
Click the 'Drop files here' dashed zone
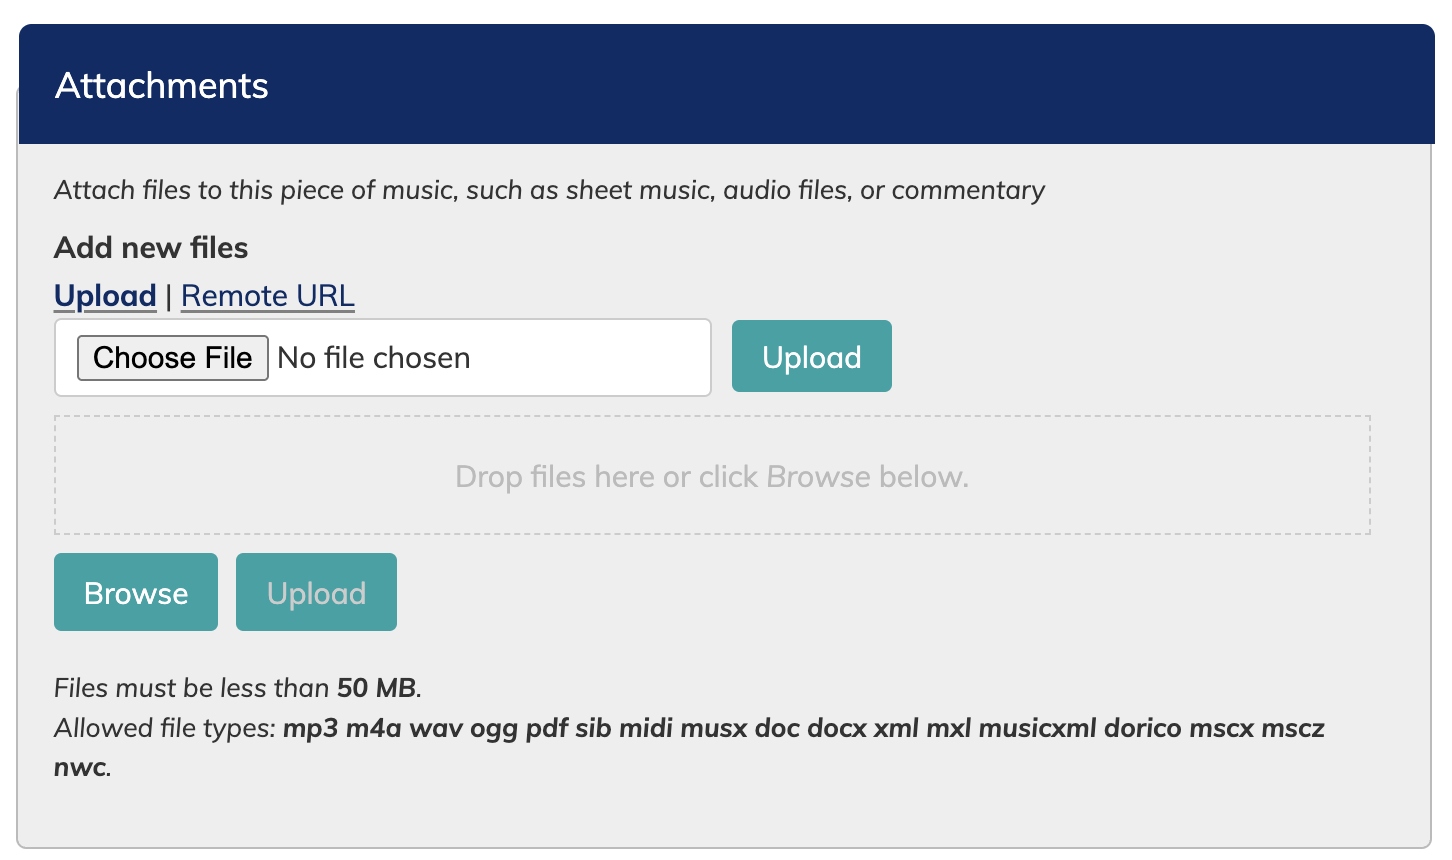pyautogui.click(x=711, y=476)
